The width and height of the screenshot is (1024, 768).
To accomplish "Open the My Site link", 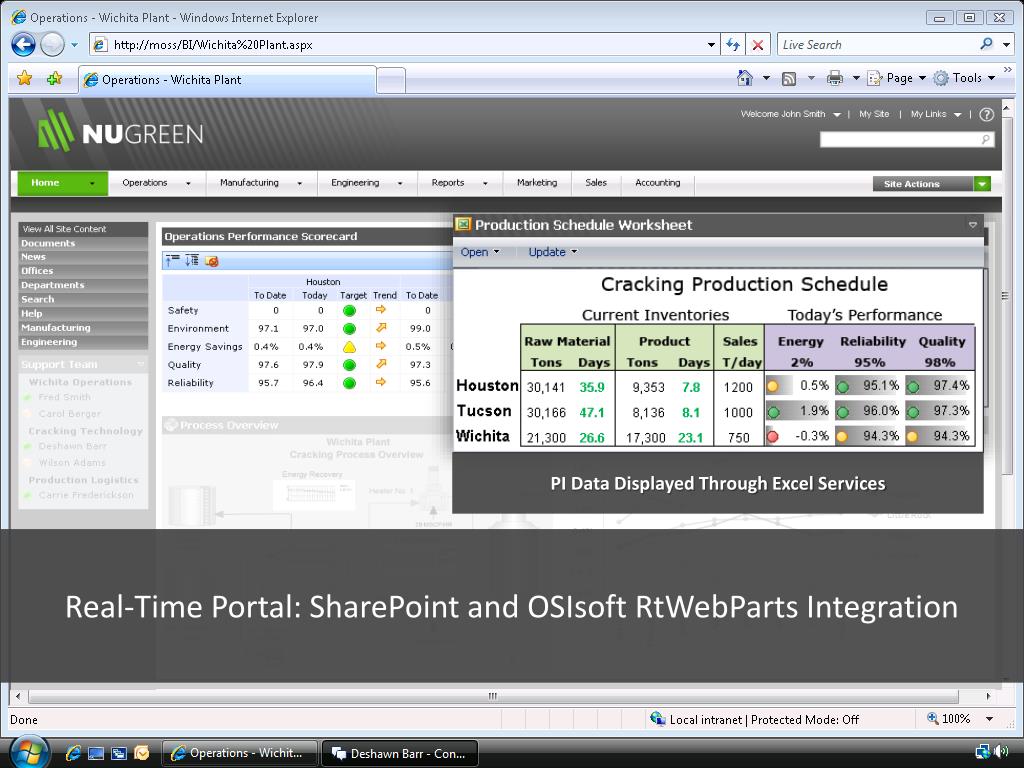I will pos(874,114).
